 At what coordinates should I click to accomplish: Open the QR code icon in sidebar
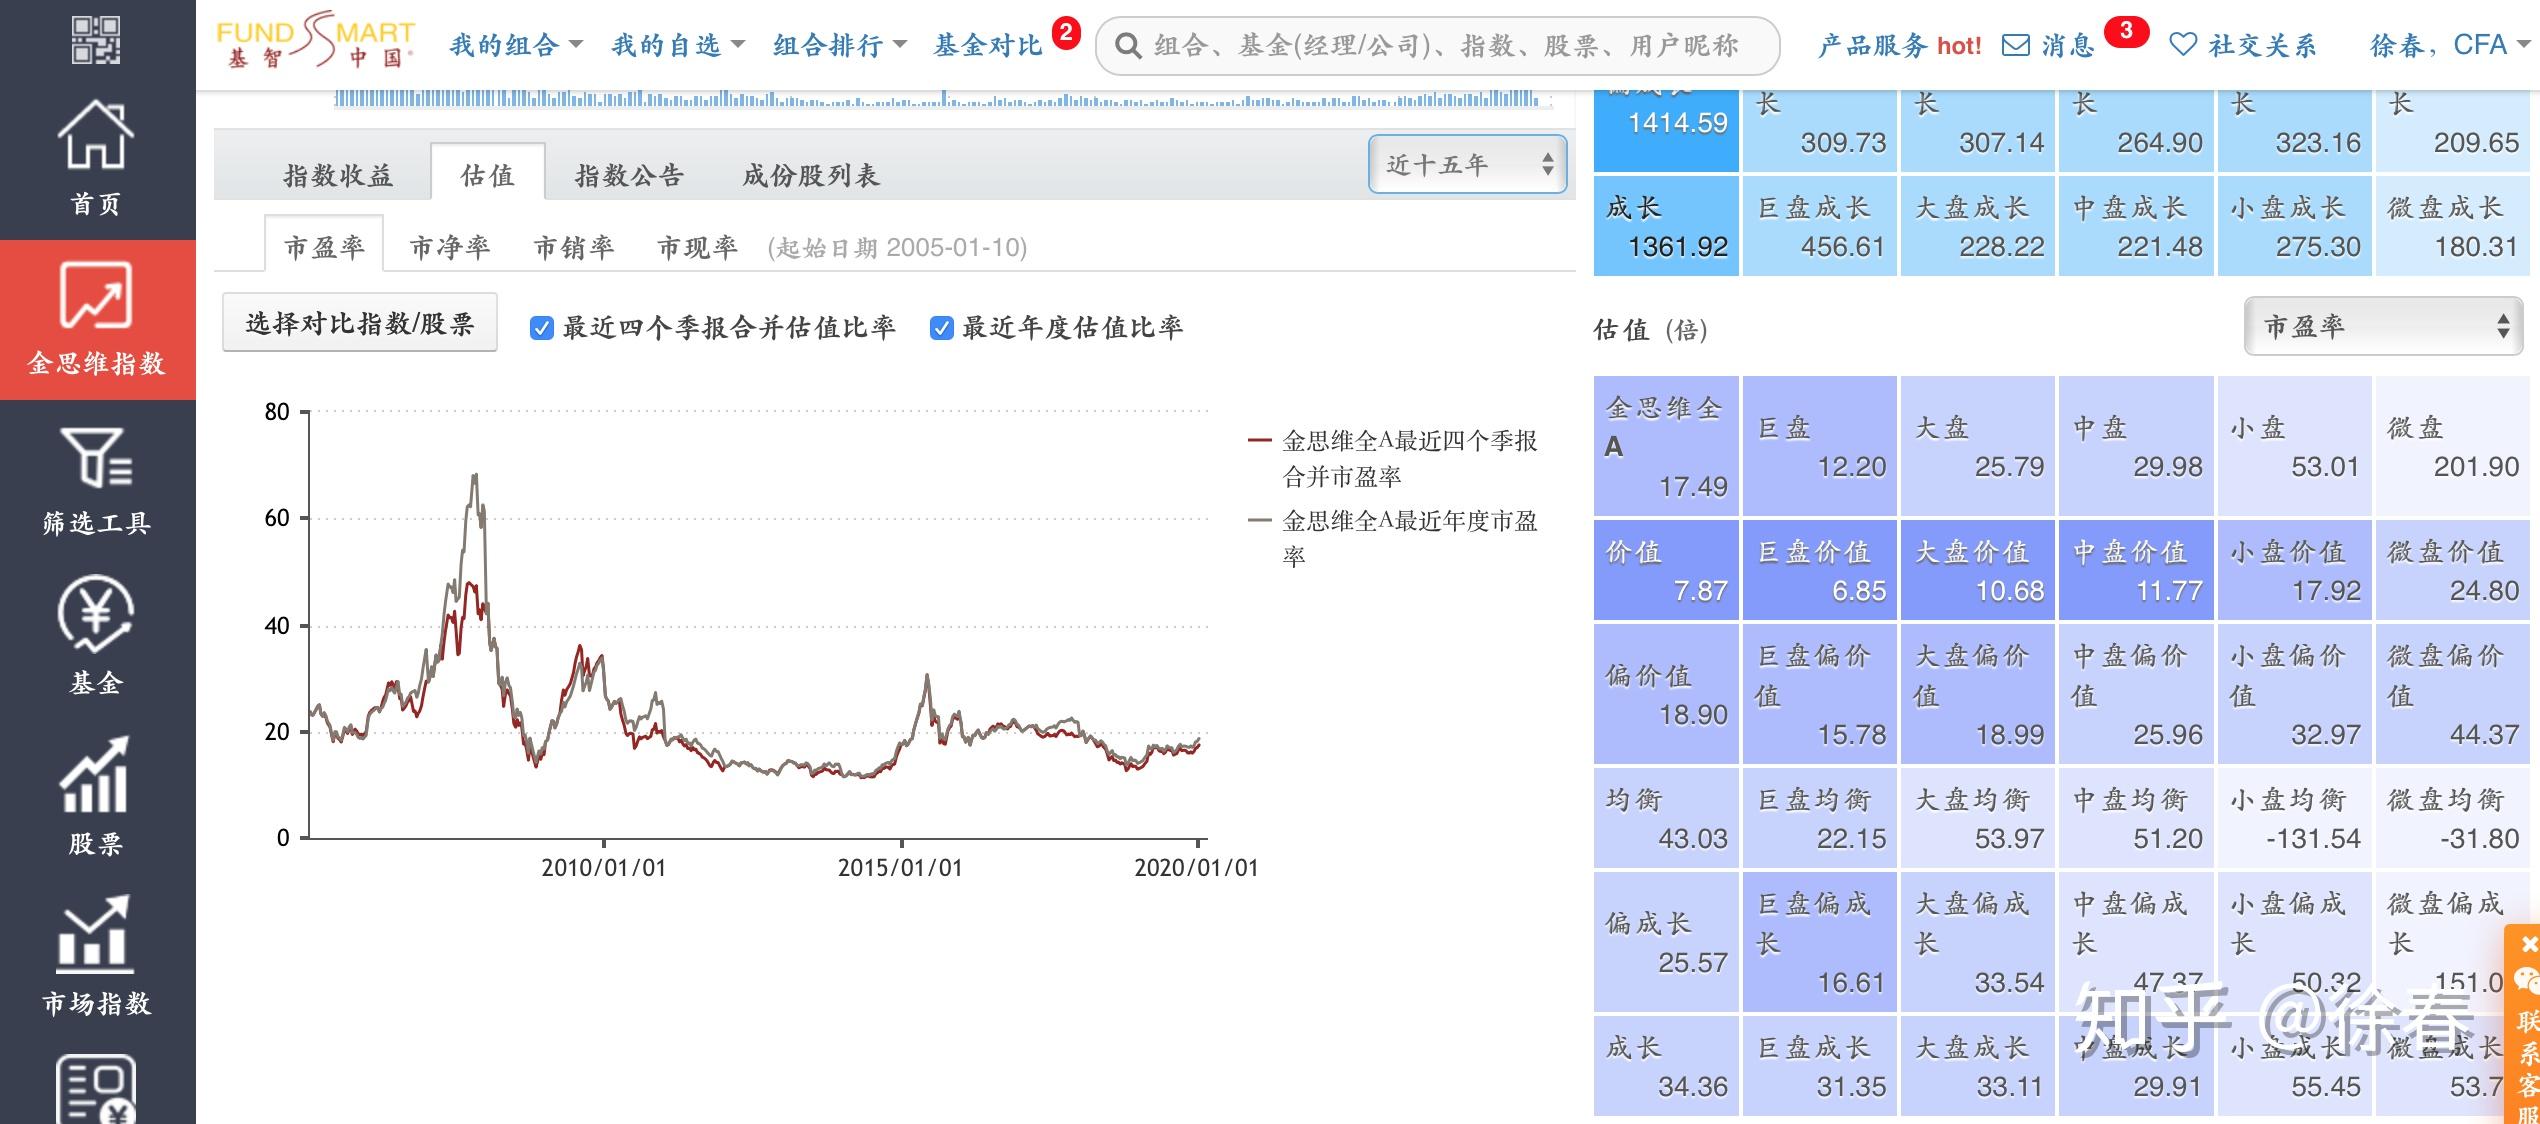click(x=96, y=40)
